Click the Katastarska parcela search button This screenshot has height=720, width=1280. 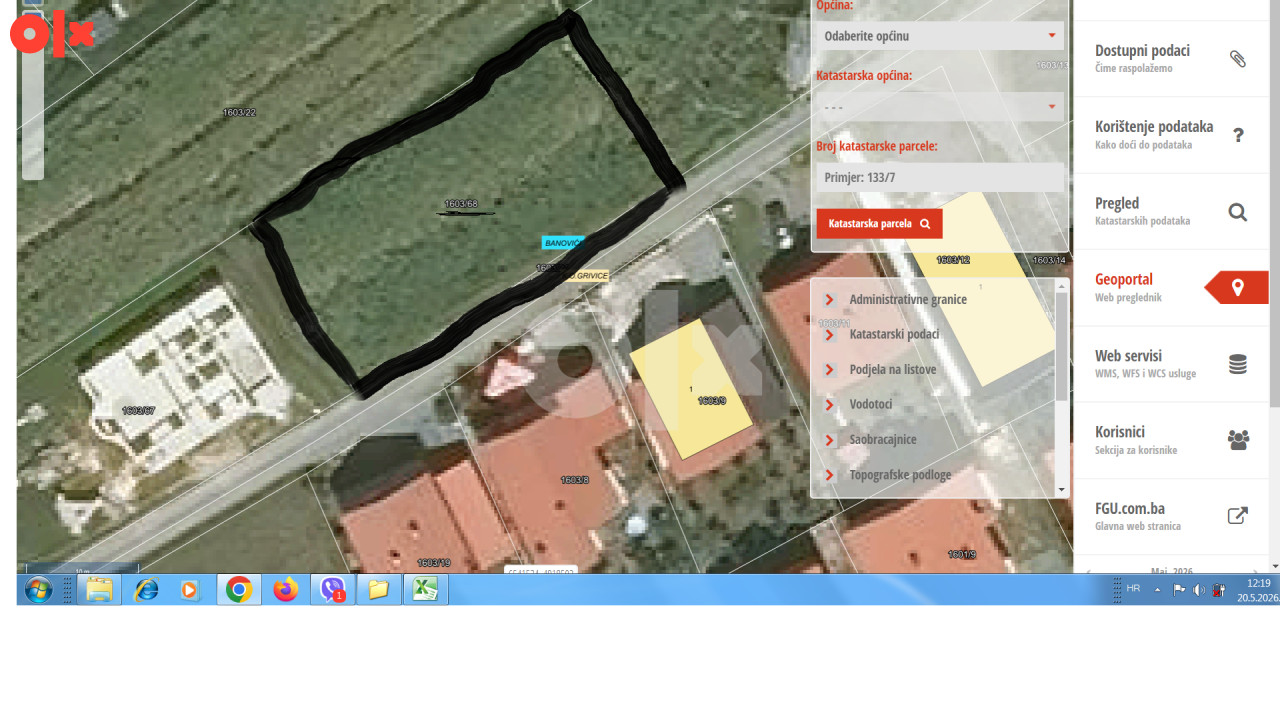(x=879, y=223)
